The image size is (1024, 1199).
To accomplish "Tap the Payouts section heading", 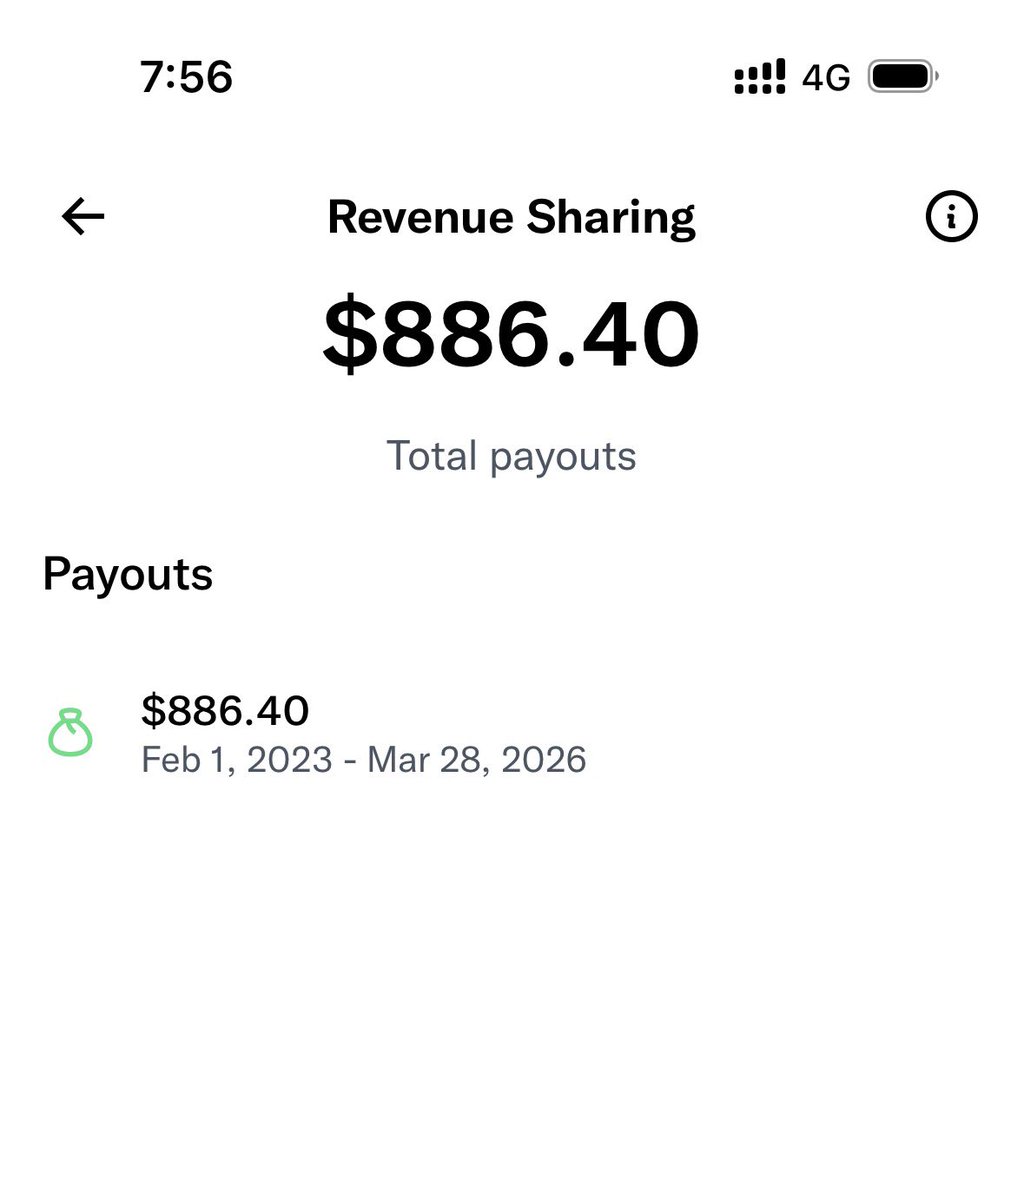I will (x=128, y=574).
